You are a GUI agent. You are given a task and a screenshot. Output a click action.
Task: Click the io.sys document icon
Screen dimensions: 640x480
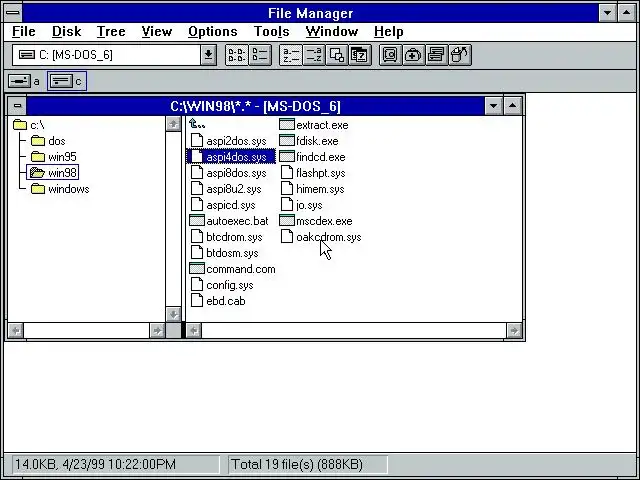click(x=287, y=204)
